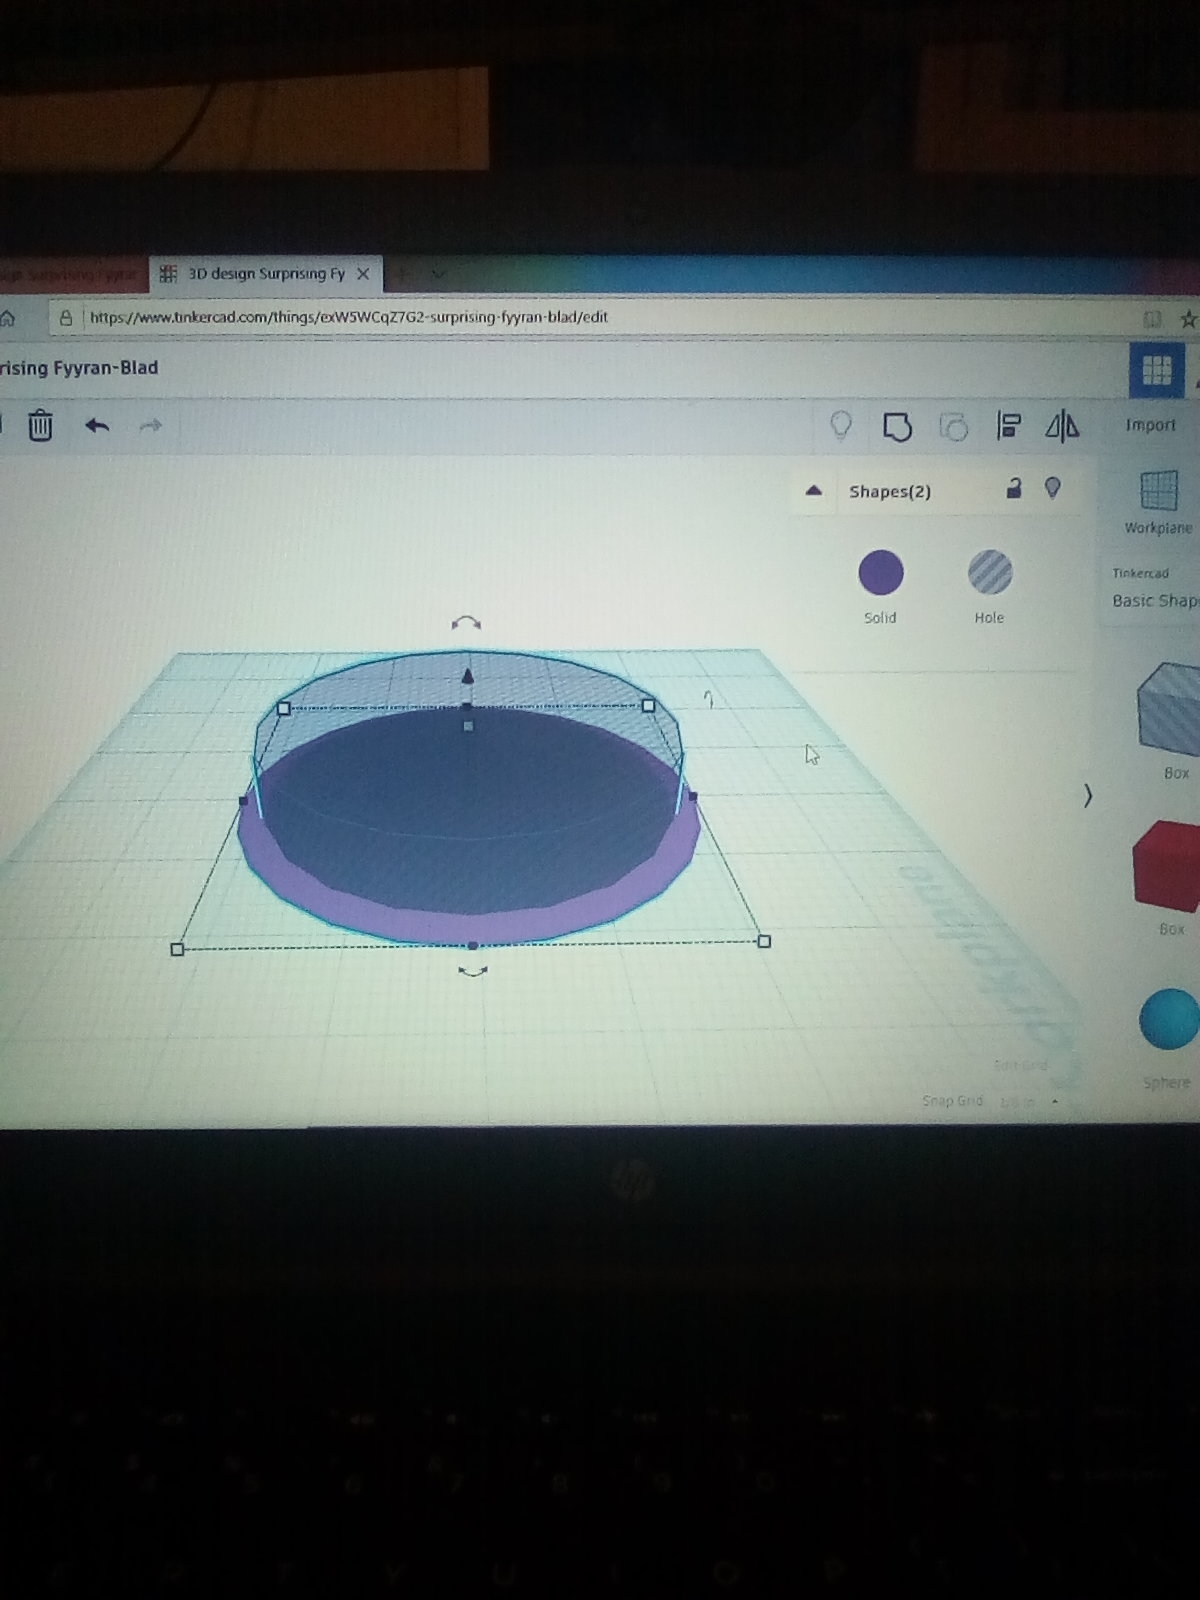Close the 3D design Surprising Fy tab
This screenshot has width=1200, height=1600.
(363, 273)
